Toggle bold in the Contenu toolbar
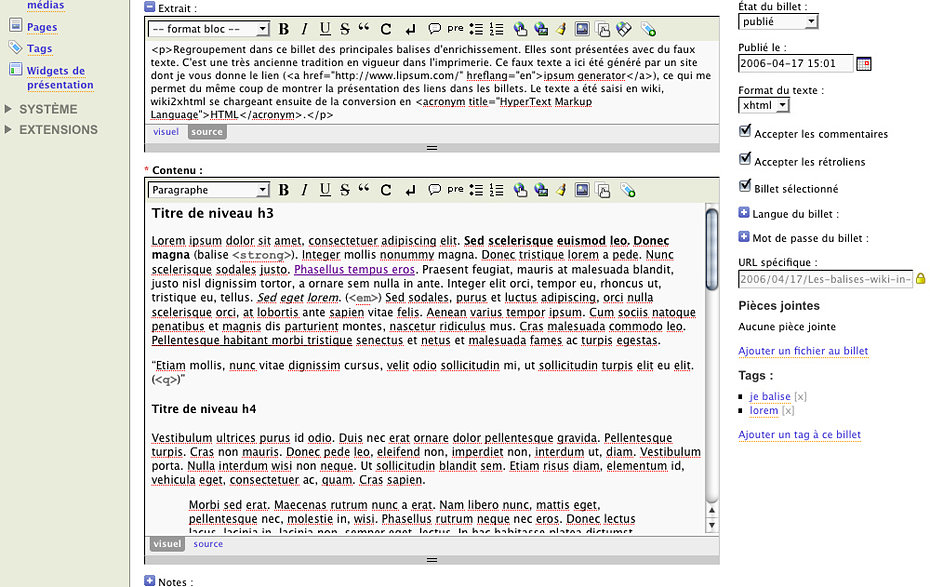Image resolution: width=930 pixels, height=587 pixels. (284, 190)
